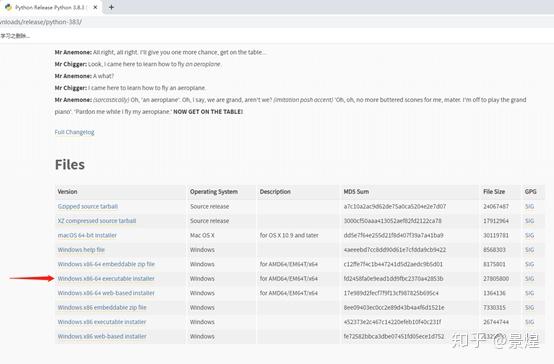This screenshot has width=554, height=364.
Task: Open SIG link for XZ compressed tarball
Action: [x=529, y=221]
